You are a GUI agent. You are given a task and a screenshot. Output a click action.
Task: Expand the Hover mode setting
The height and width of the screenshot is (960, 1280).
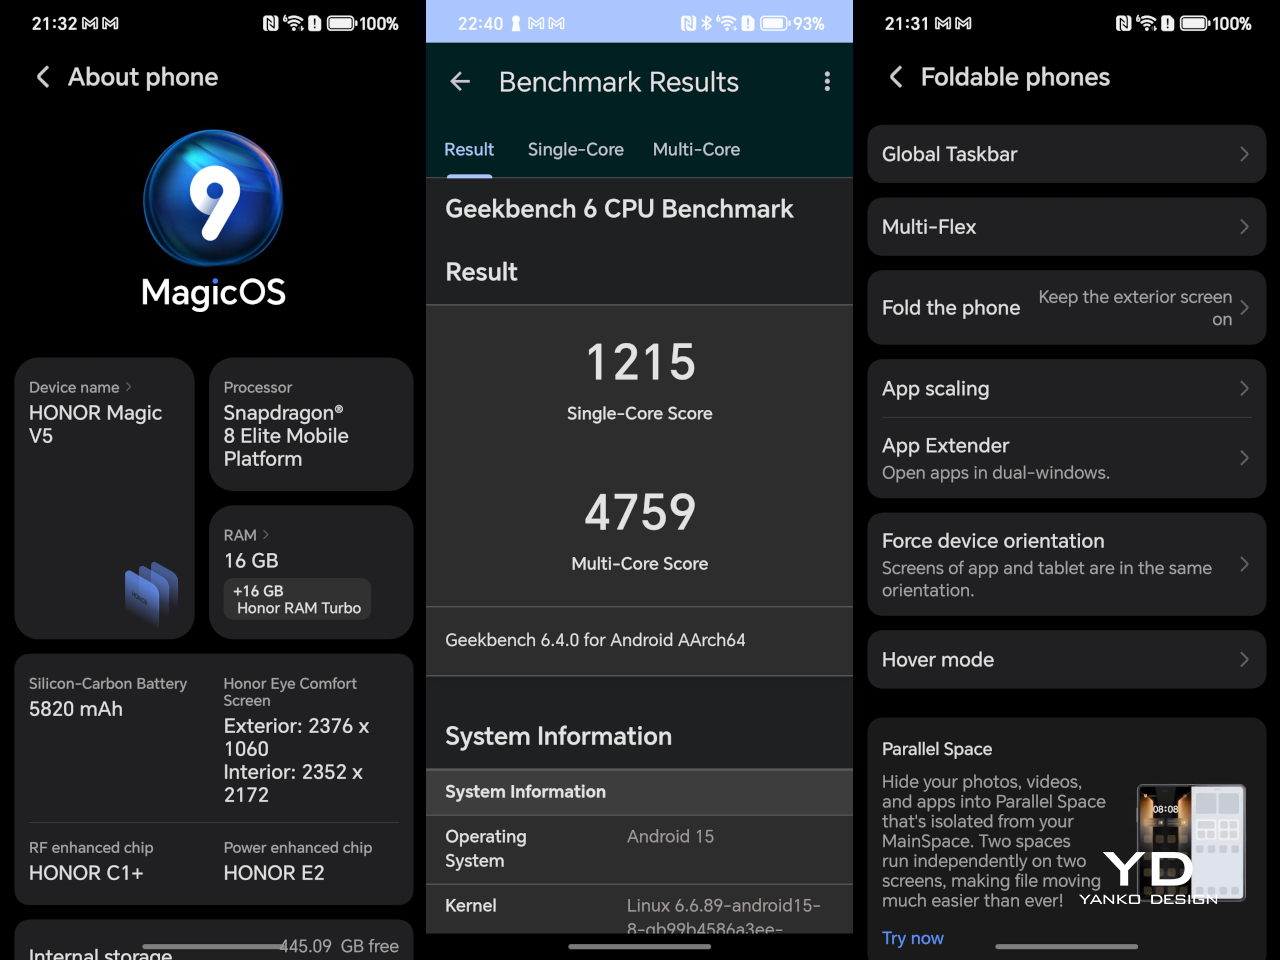point(1066,659)
